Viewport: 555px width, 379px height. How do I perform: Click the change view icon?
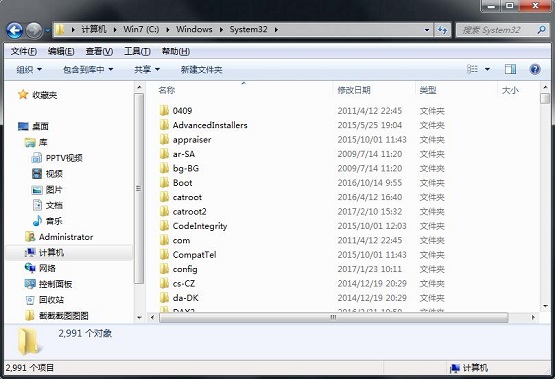tap(473, 69)
